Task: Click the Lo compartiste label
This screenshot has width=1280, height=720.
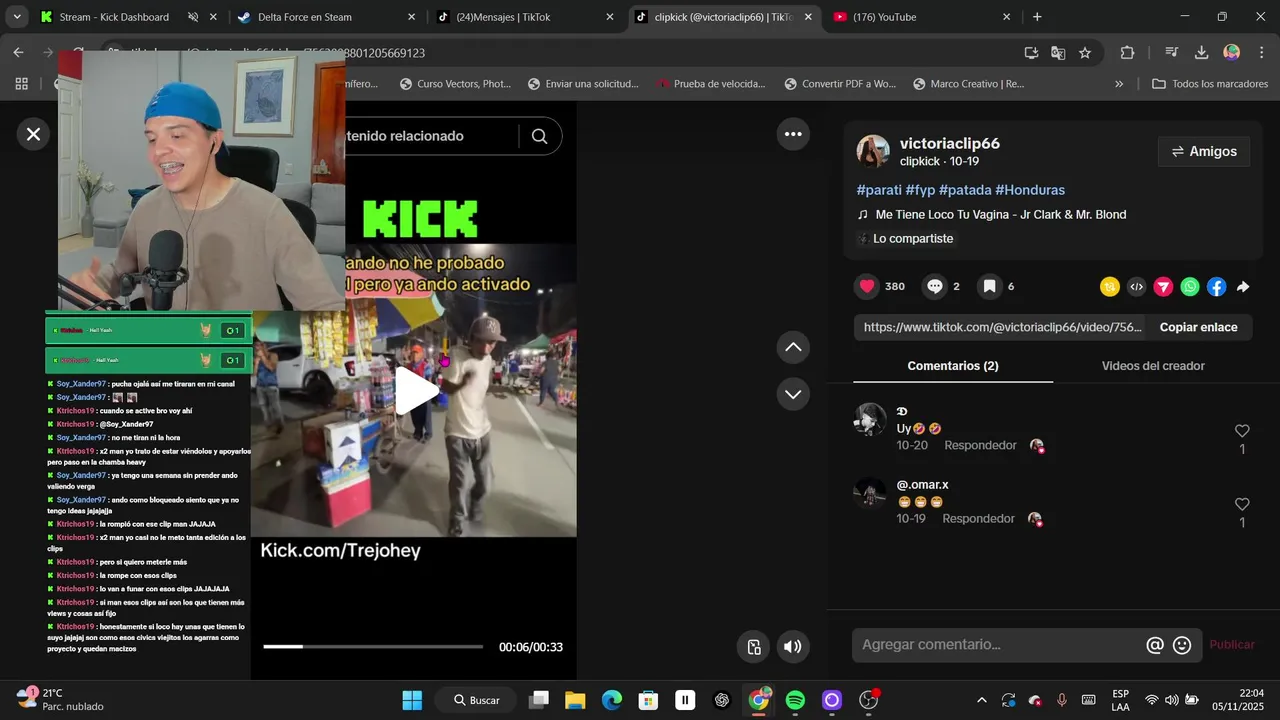Action: pyautogui.click(x=906, y=238)
